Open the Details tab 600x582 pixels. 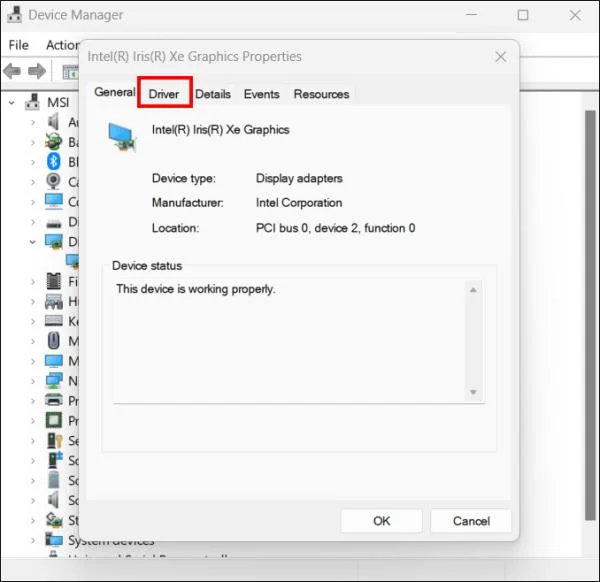click(213, 94)
